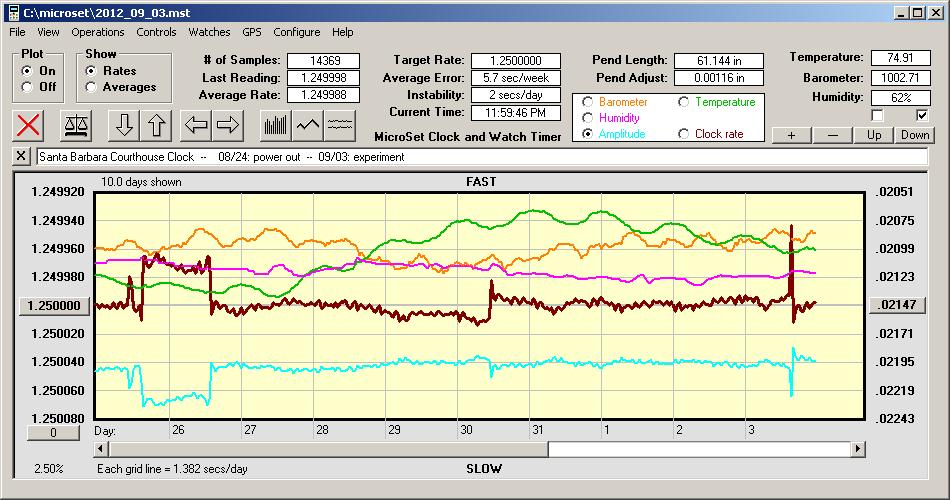Click the Pend Adjust field
Viewport: 950px width, 500px height.
click(719, 78)
